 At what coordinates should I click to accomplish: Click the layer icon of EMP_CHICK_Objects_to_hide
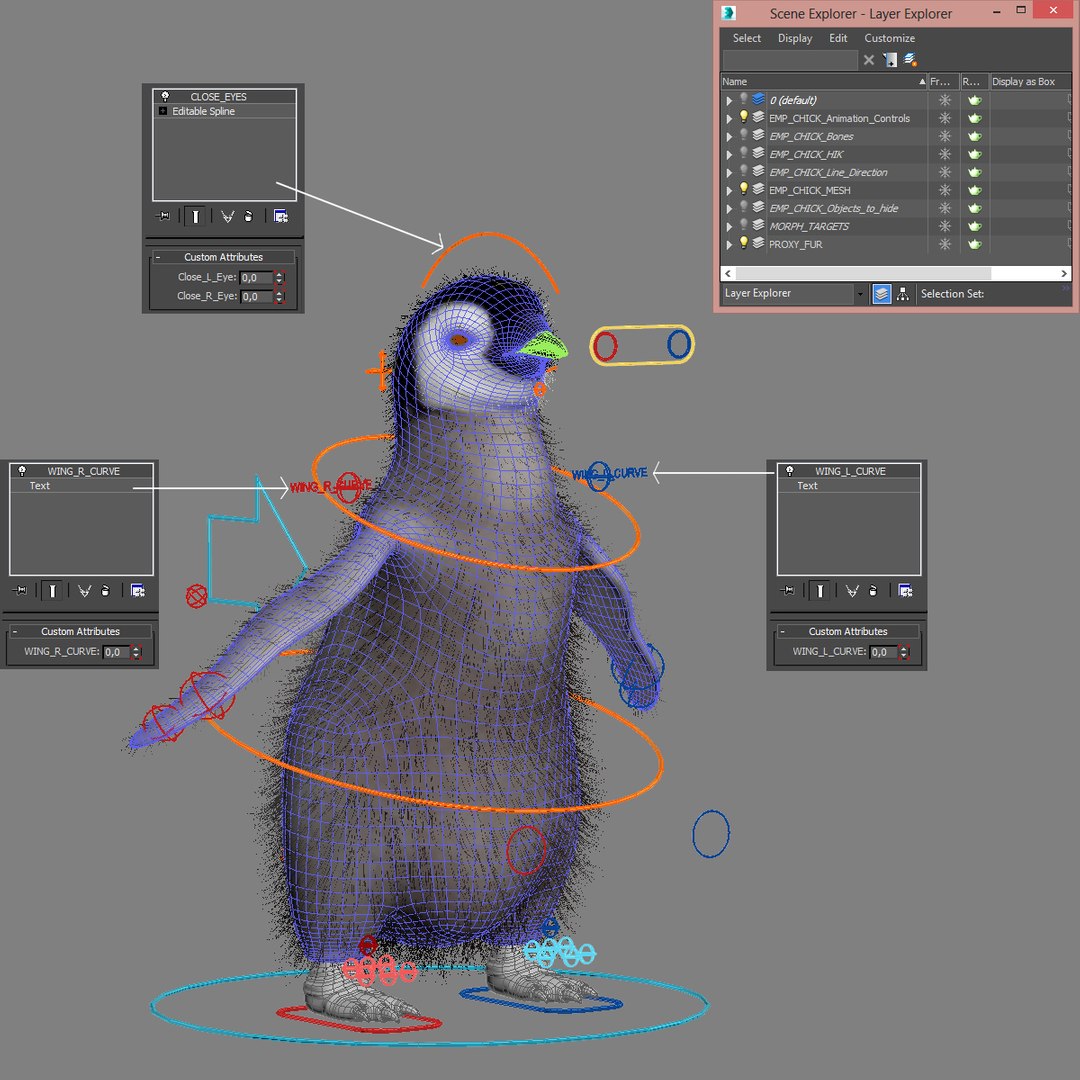tap(758, 207)
